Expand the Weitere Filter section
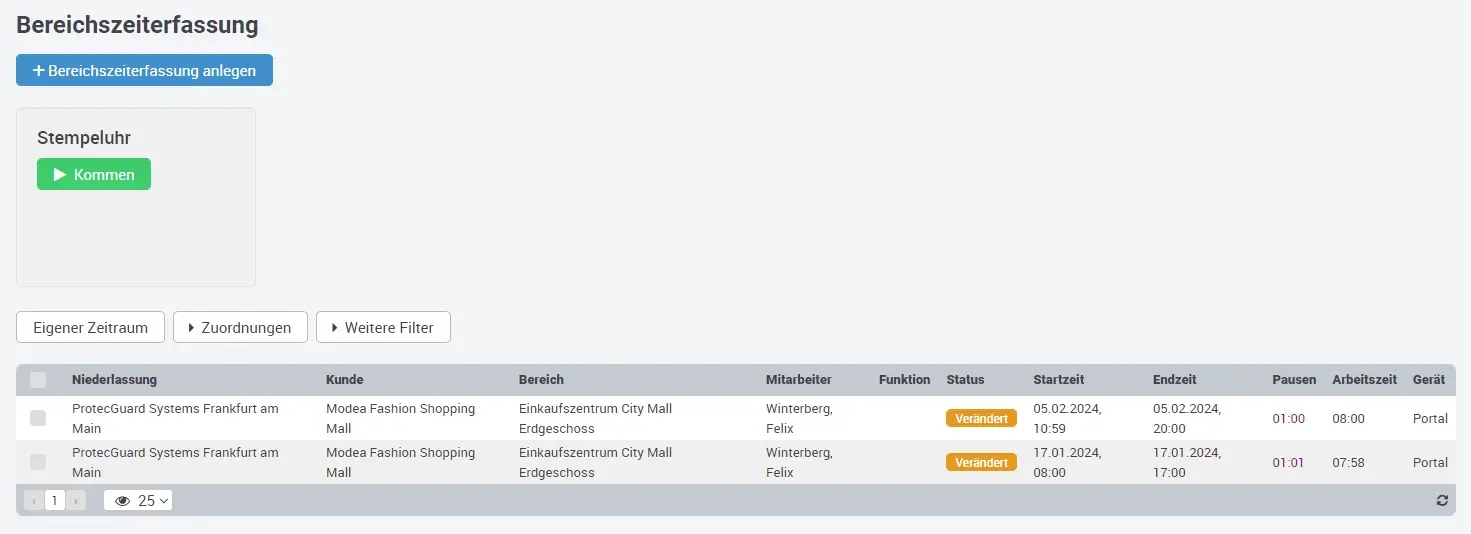 tap(383, 327)
